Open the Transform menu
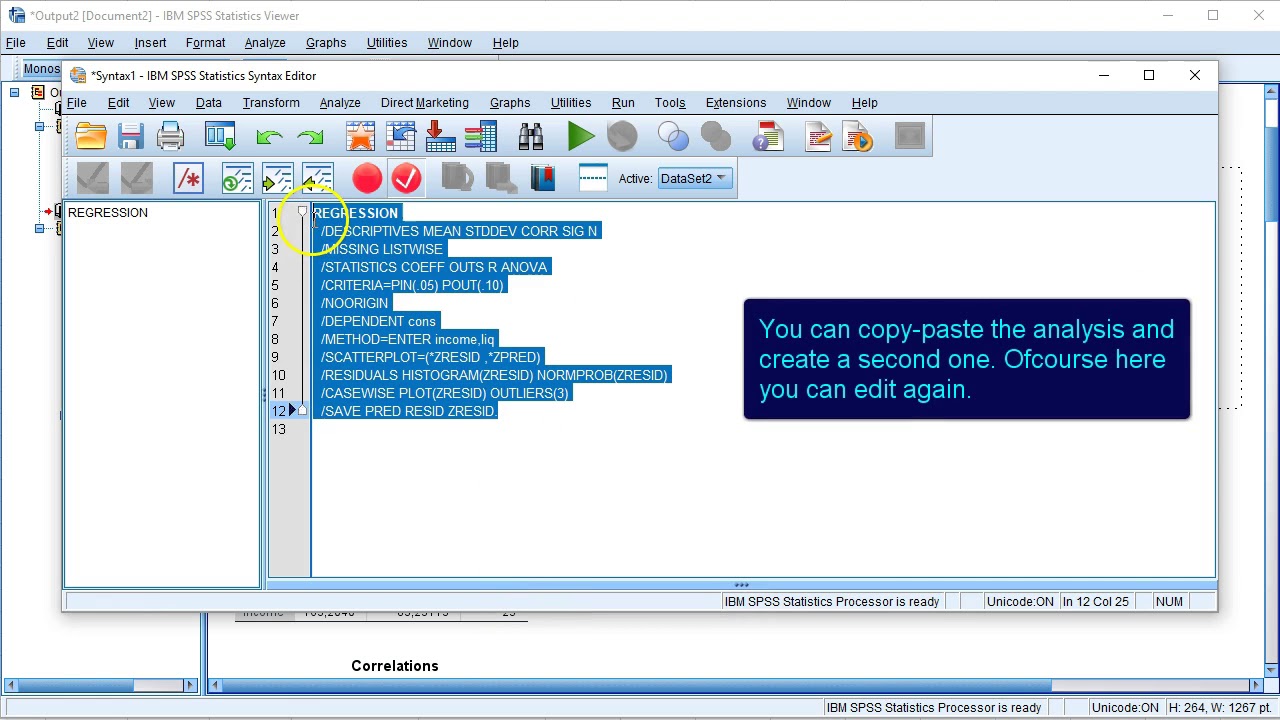This screenshot has height=720, width=1280. (271, 103)
